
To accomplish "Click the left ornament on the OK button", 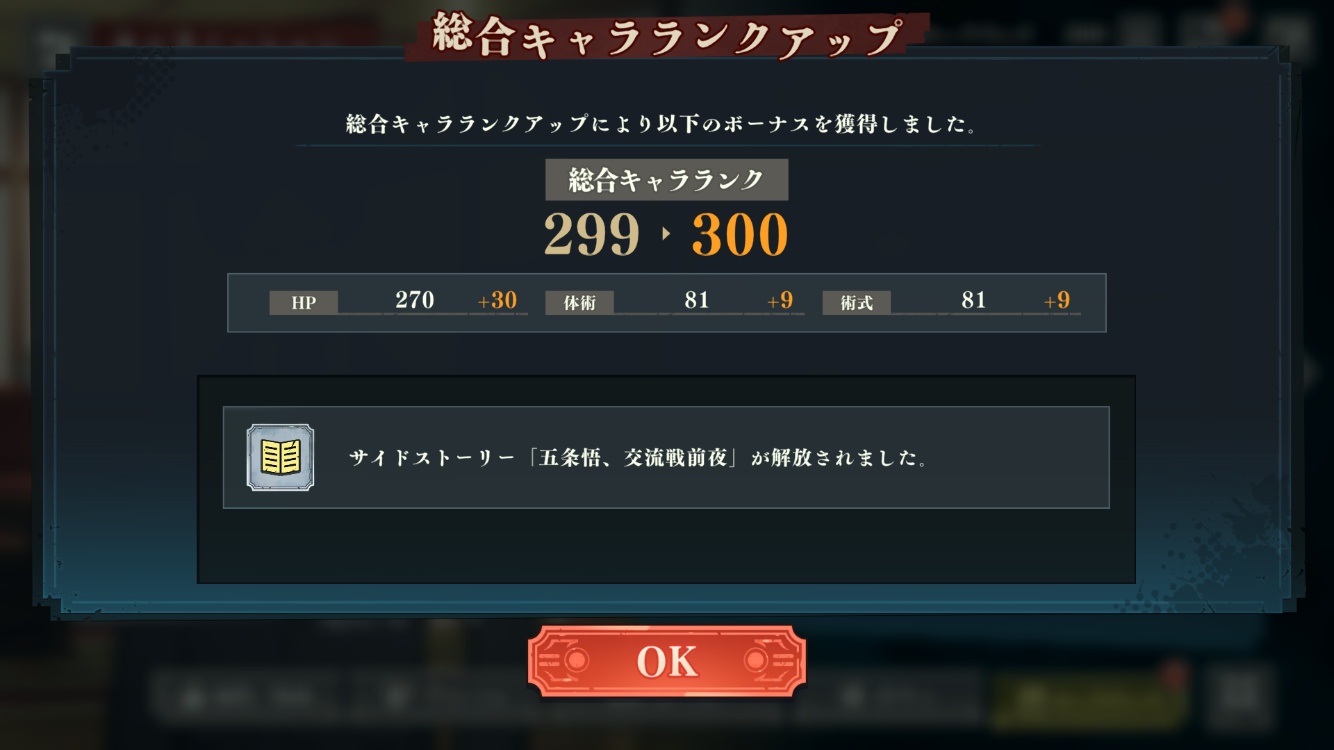I will 578,662.
